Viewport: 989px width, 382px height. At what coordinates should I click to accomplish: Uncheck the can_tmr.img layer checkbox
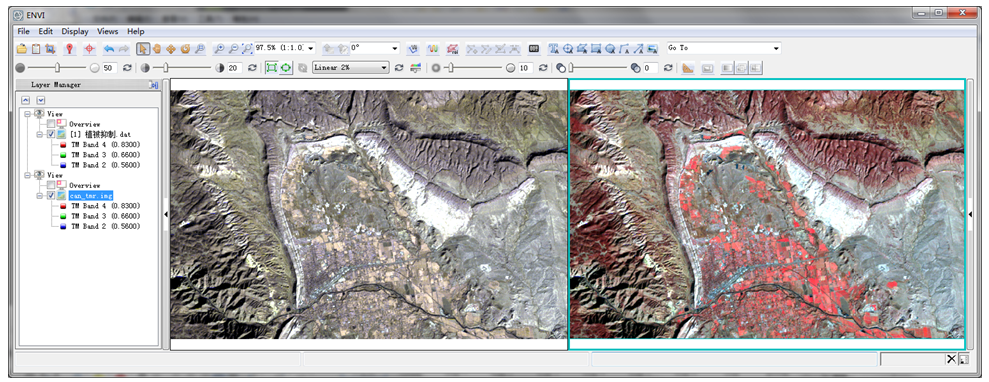(x=51, y=195)
